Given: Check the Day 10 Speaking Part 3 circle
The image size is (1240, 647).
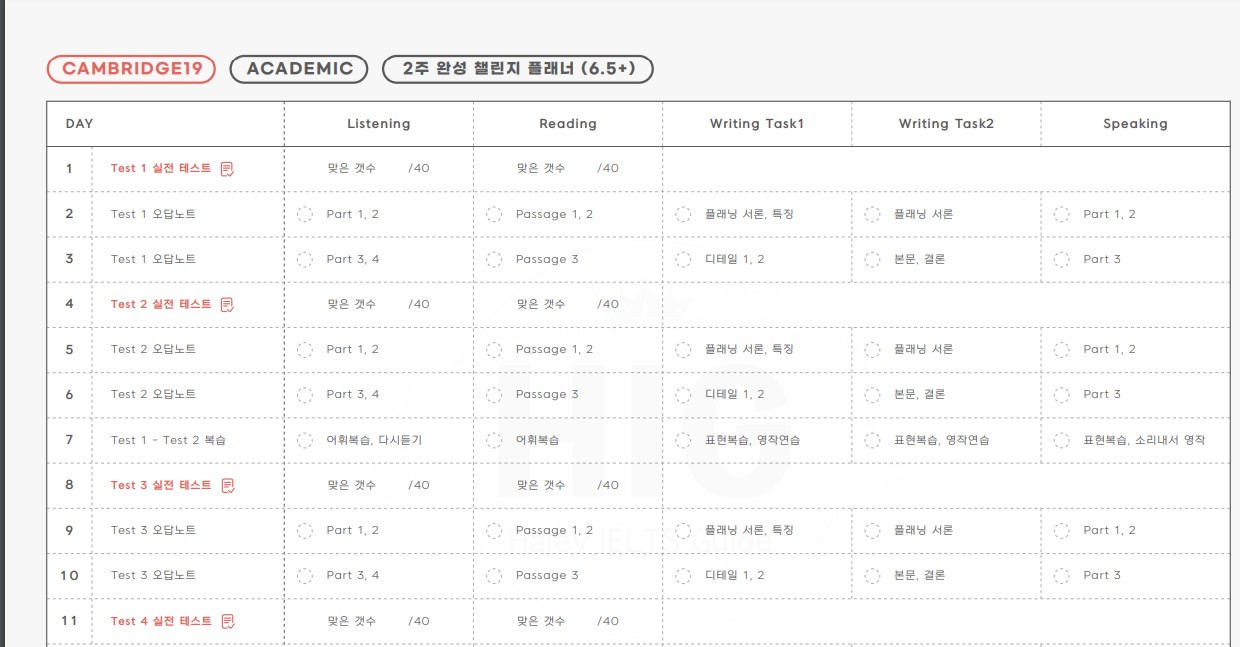Looking at the screenshot, I should (1062, 575).
